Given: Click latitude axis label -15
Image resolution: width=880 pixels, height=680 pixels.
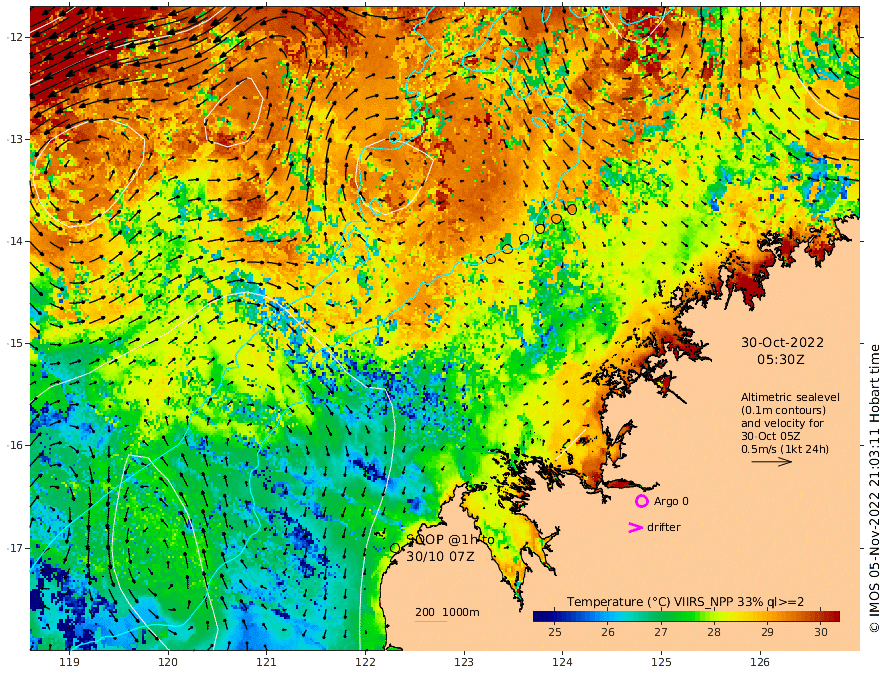Looking at the screenshot, I should [x=15, y=343].
